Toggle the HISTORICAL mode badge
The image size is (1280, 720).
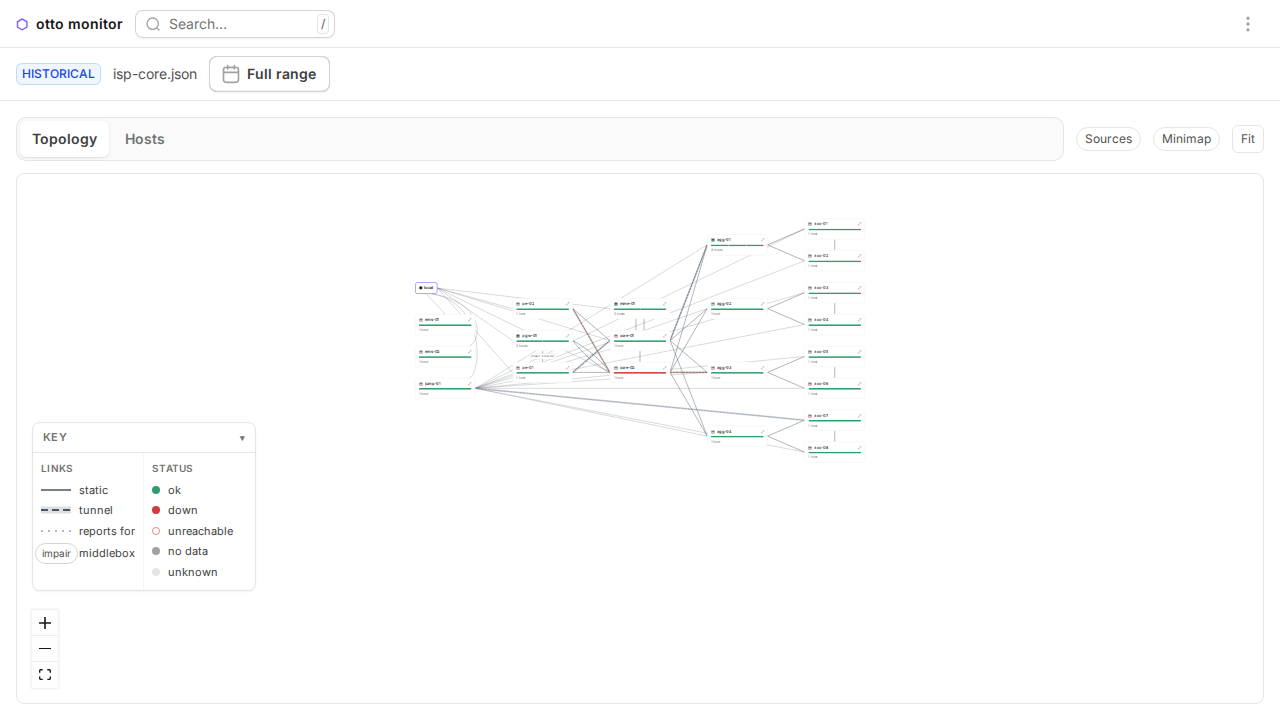point(58,74)
